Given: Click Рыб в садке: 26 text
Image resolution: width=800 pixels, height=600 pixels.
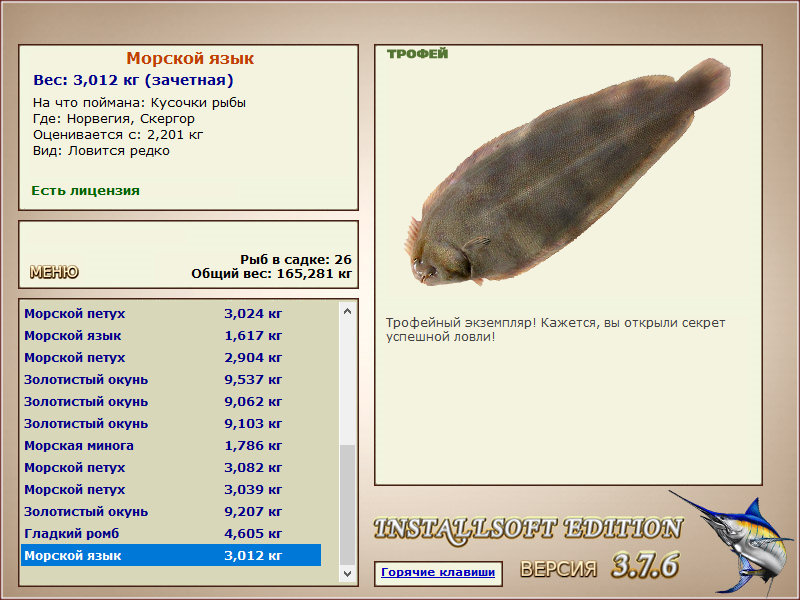Looking at the screenshot, I should point(296,259).
